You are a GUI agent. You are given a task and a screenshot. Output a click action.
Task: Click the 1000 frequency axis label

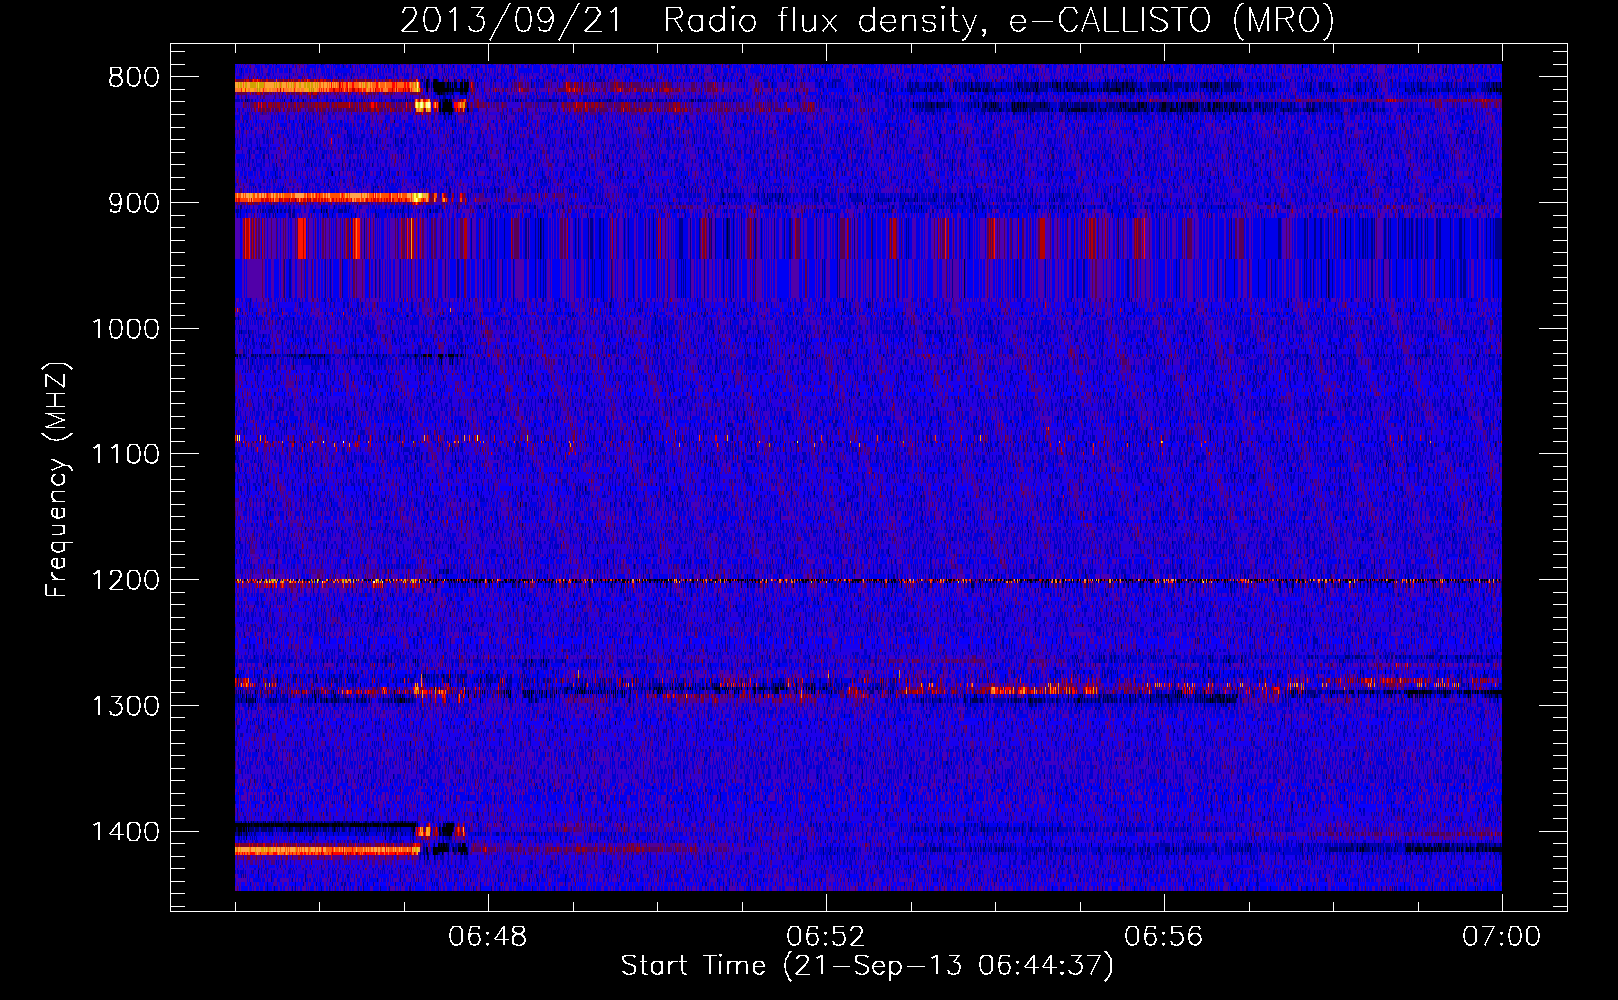(x=125, y=329)
